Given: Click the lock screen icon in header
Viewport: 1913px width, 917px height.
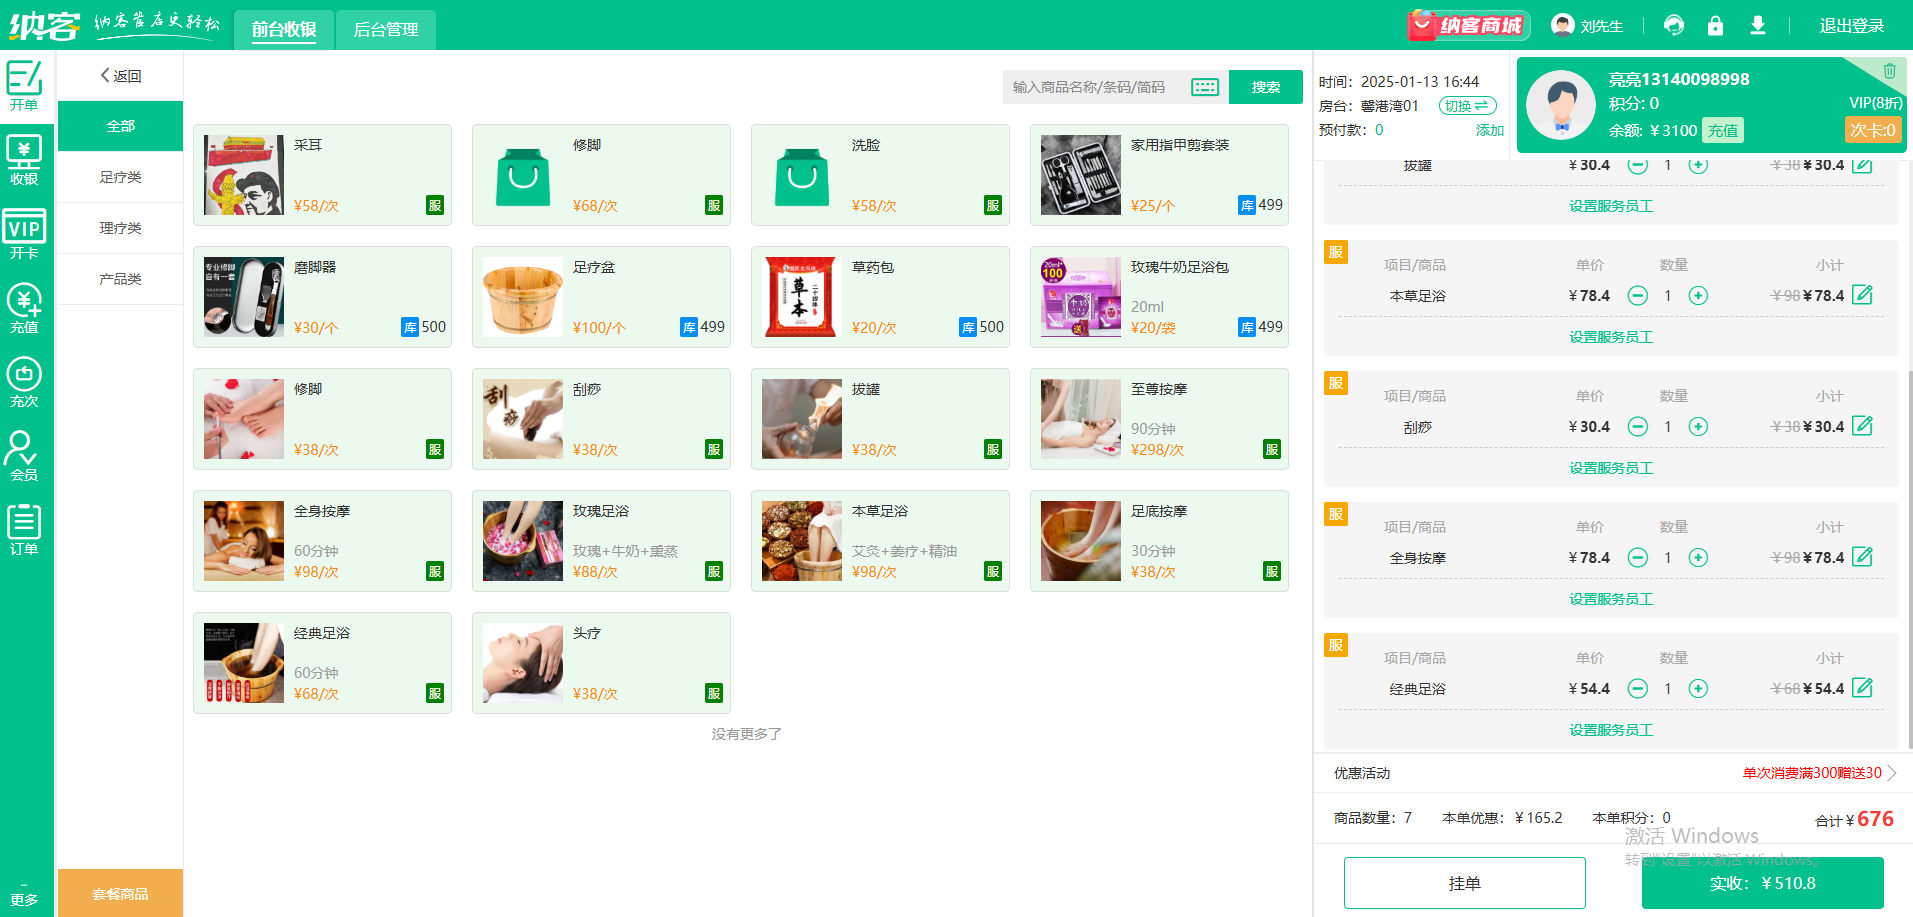Looking at the screenshot, I should [1715, 26].
